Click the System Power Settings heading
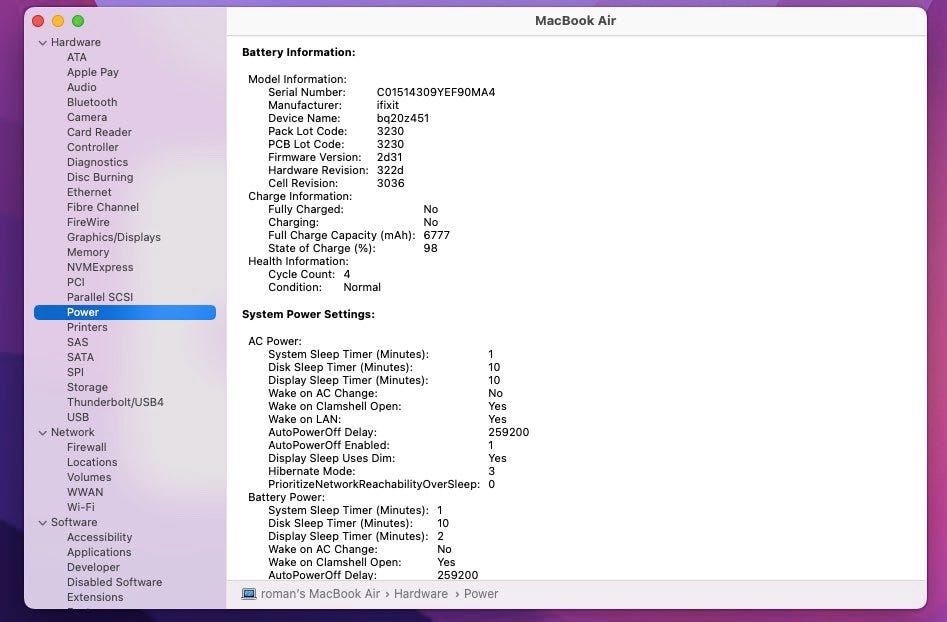Viewport: 947px width, 622px height. (308, 314)
